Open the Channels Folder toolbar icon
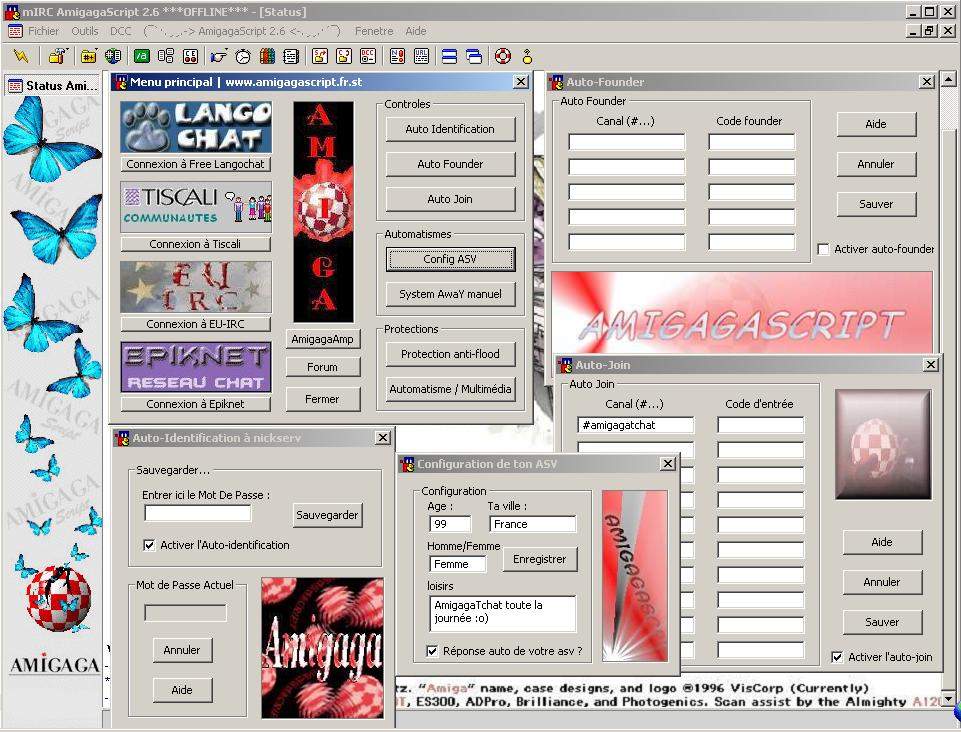 coord(88,57)
